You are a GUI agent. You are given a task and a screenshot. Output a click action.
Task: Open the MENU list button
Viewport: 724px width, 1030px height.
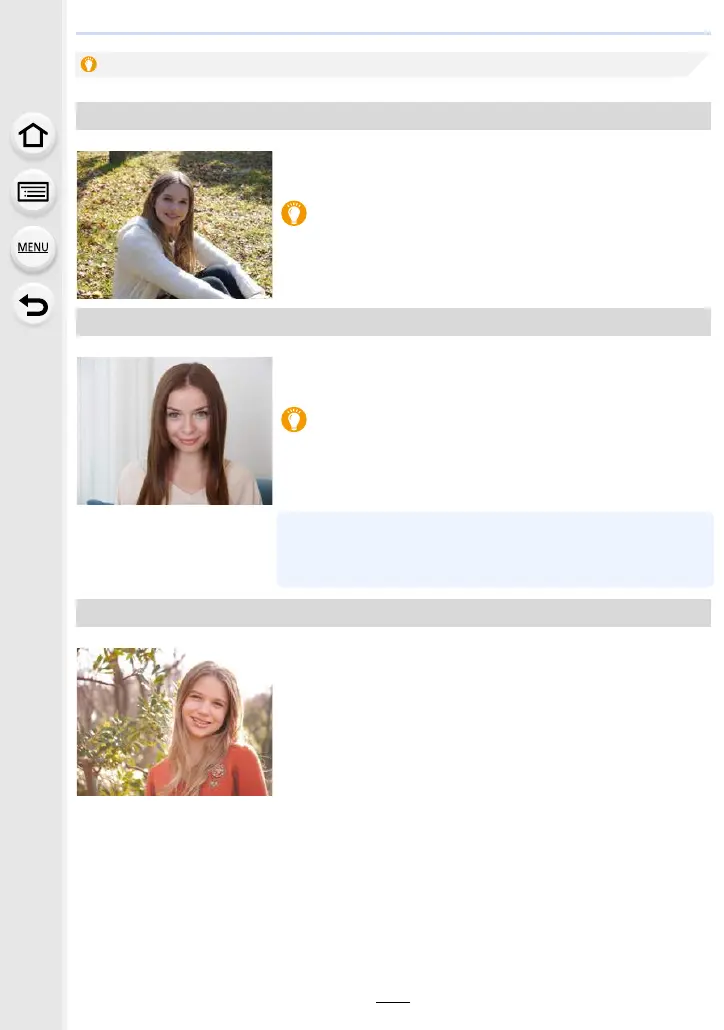coord(33,248)
